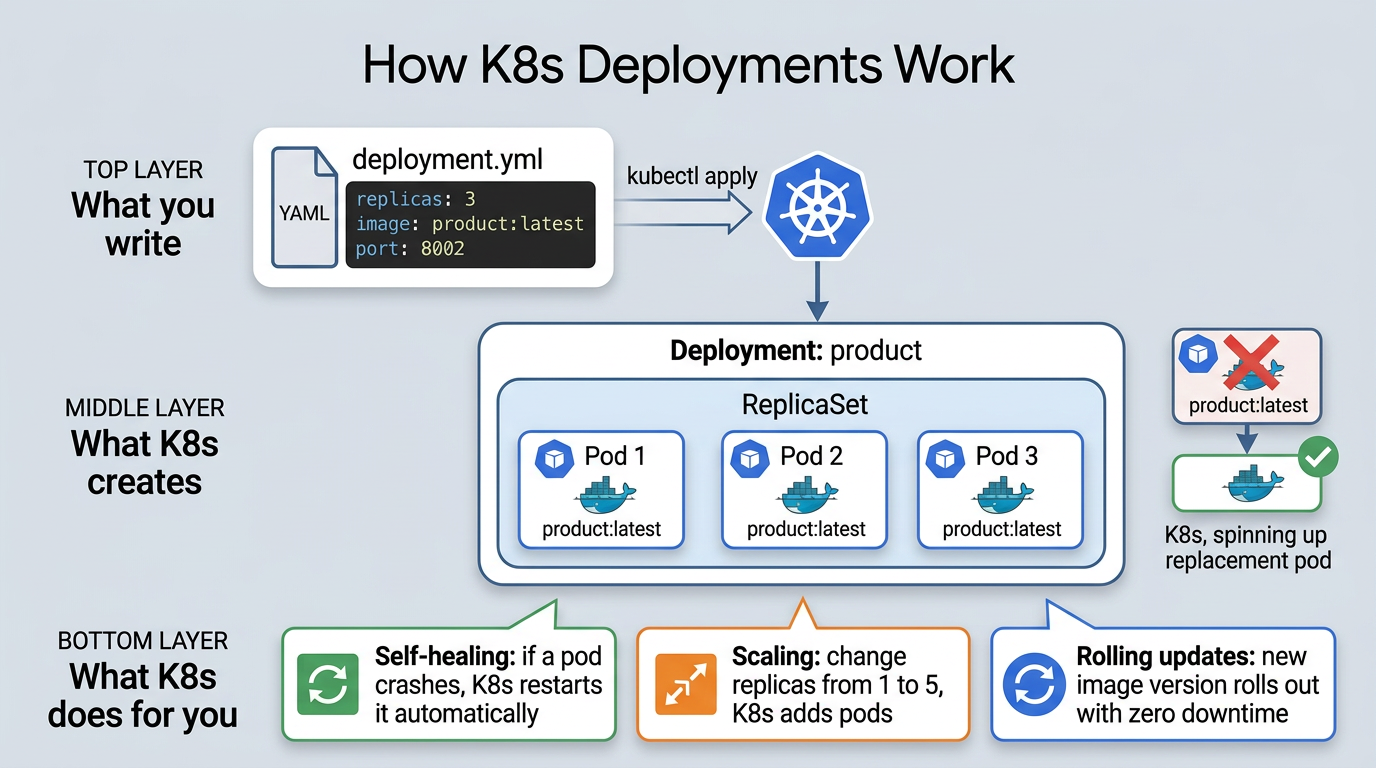This screenshot has width=1376, height=768.
Task: Click the orange scaling arrows icon
Action: [x=687, y=684]
